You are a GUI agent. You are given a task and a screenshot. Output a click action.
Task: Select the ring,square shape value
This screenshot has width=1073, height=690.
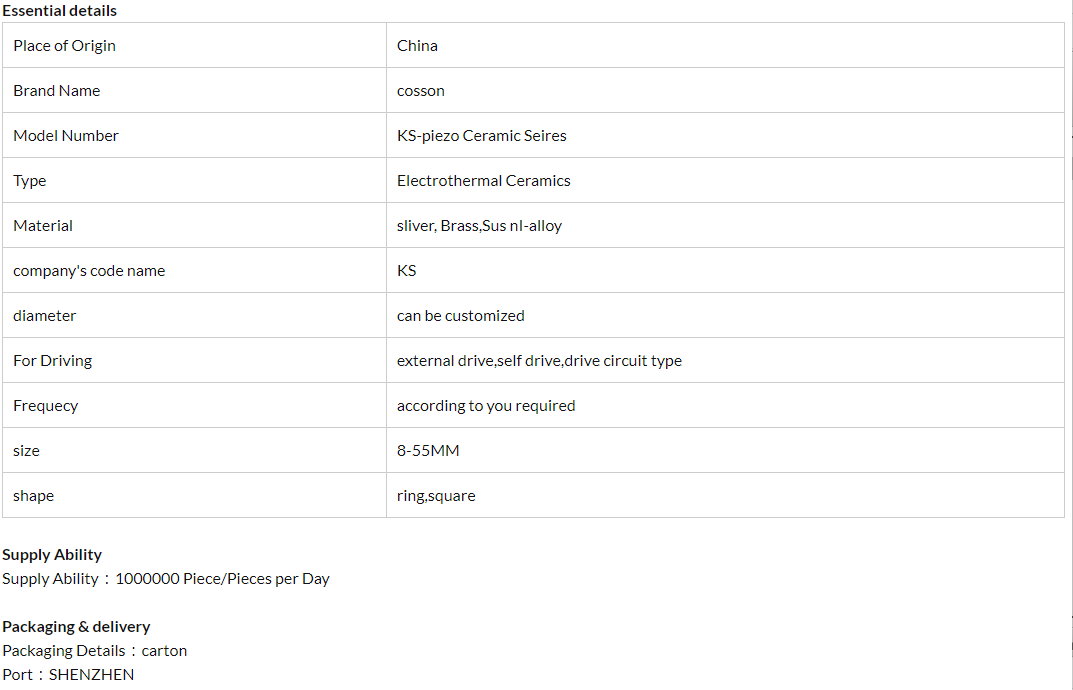pyautogui.click(x=436, y=496)
